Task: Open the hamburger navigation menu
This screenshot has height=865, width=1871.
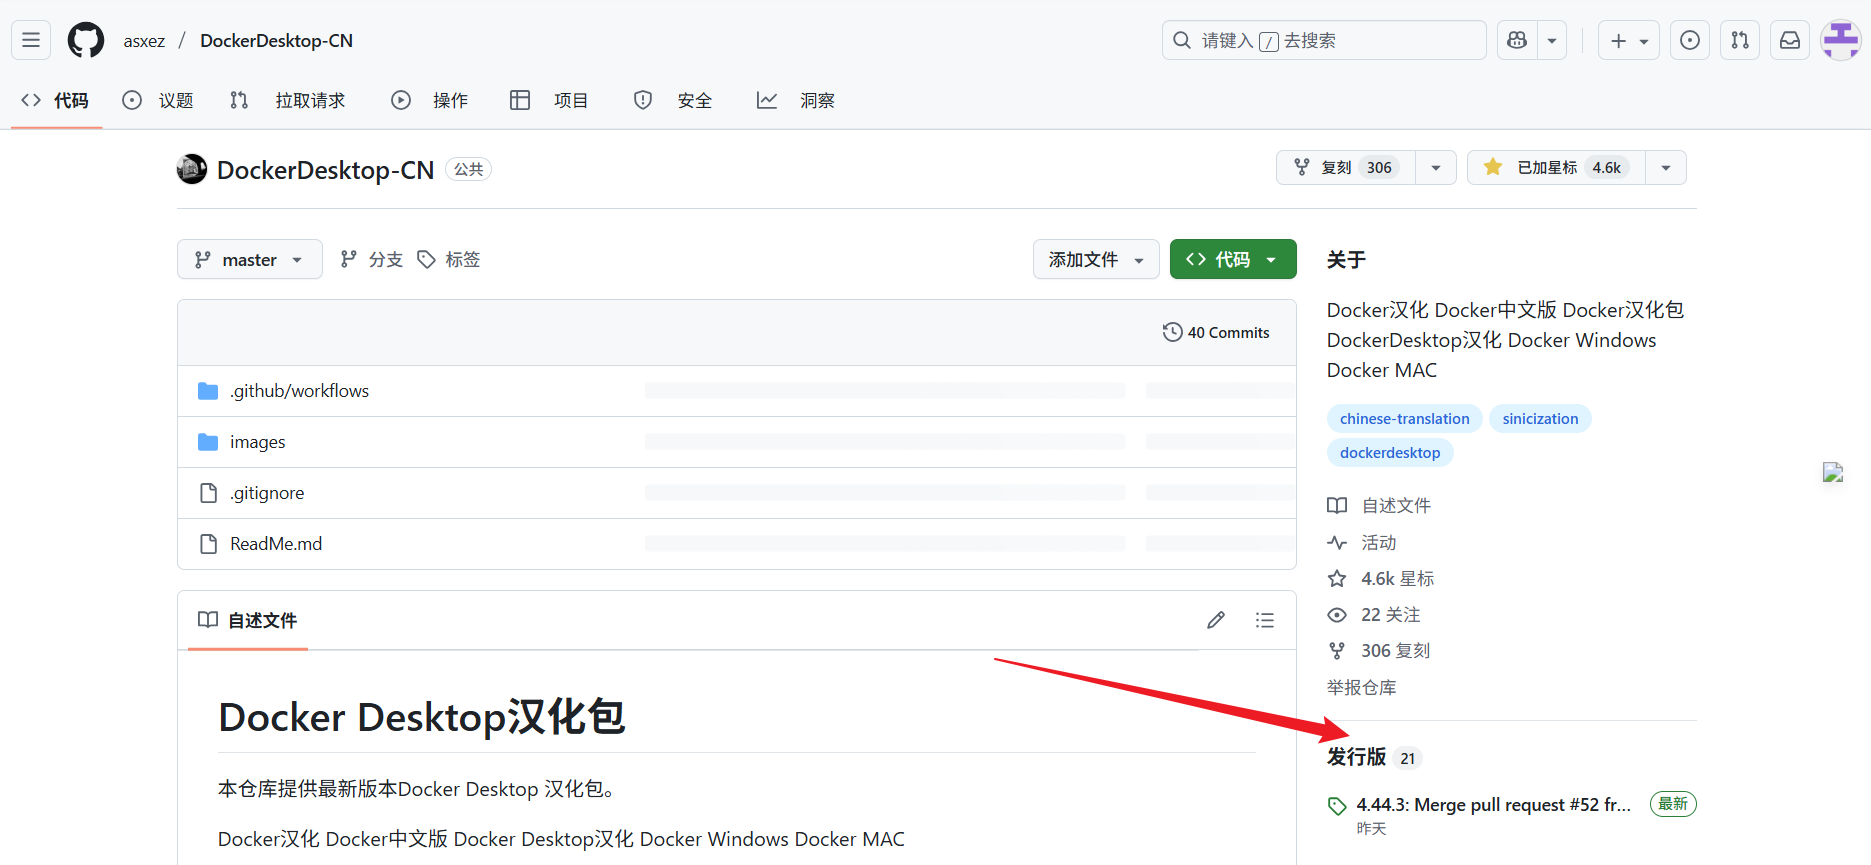Action: click(31, 40)
